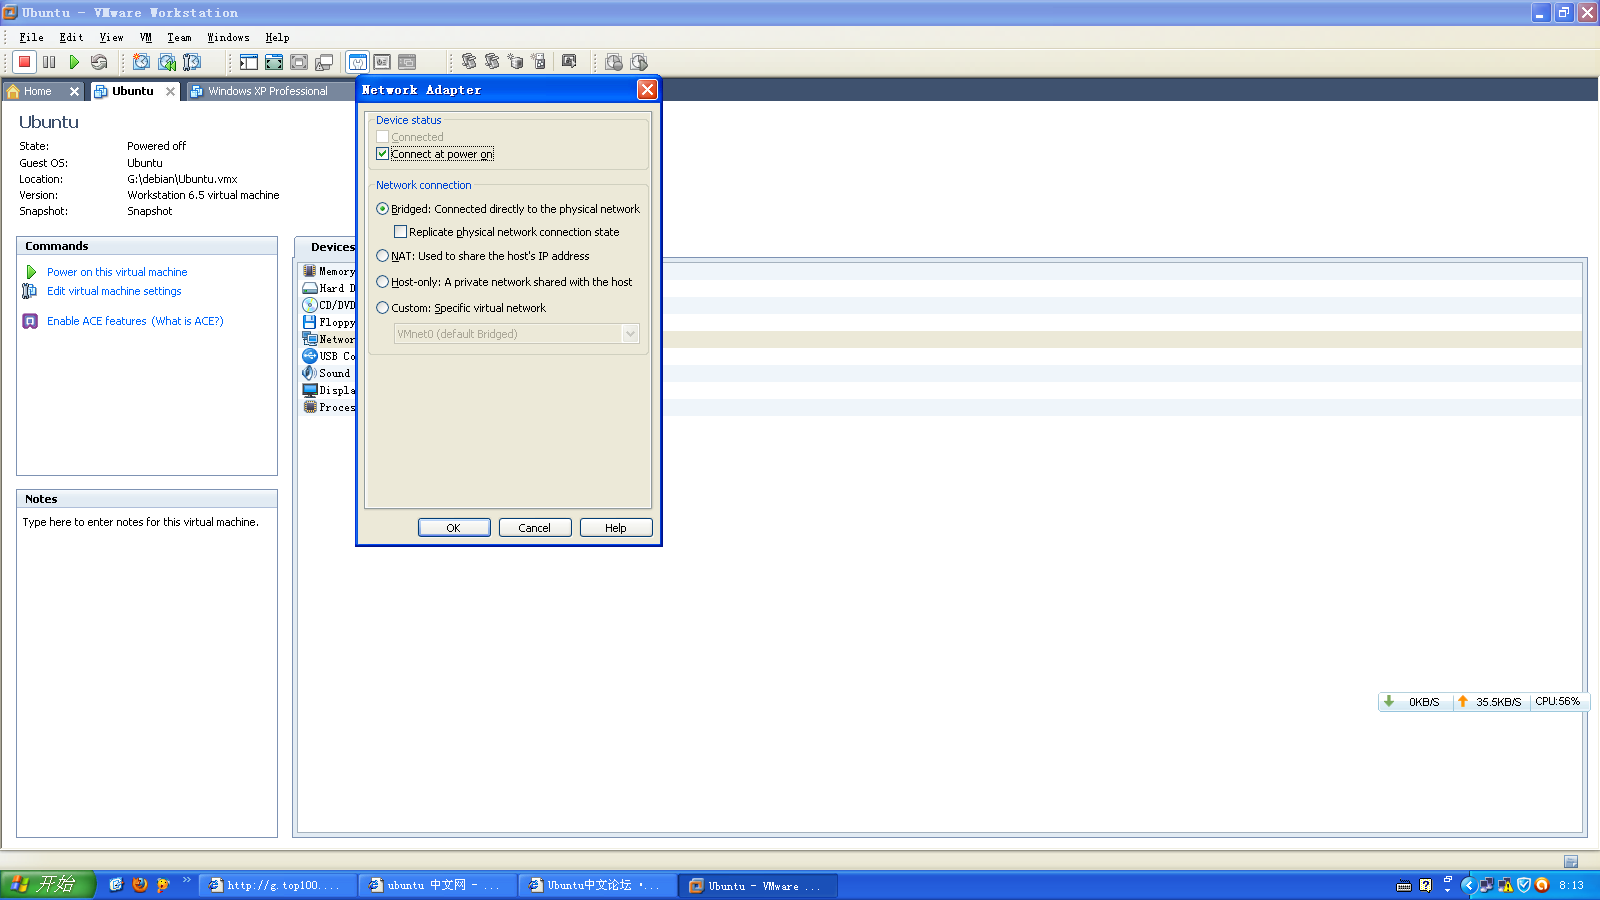Click the What is ACE? link
The height and width of the screenshot is (900, 1600).
point(188,321)
